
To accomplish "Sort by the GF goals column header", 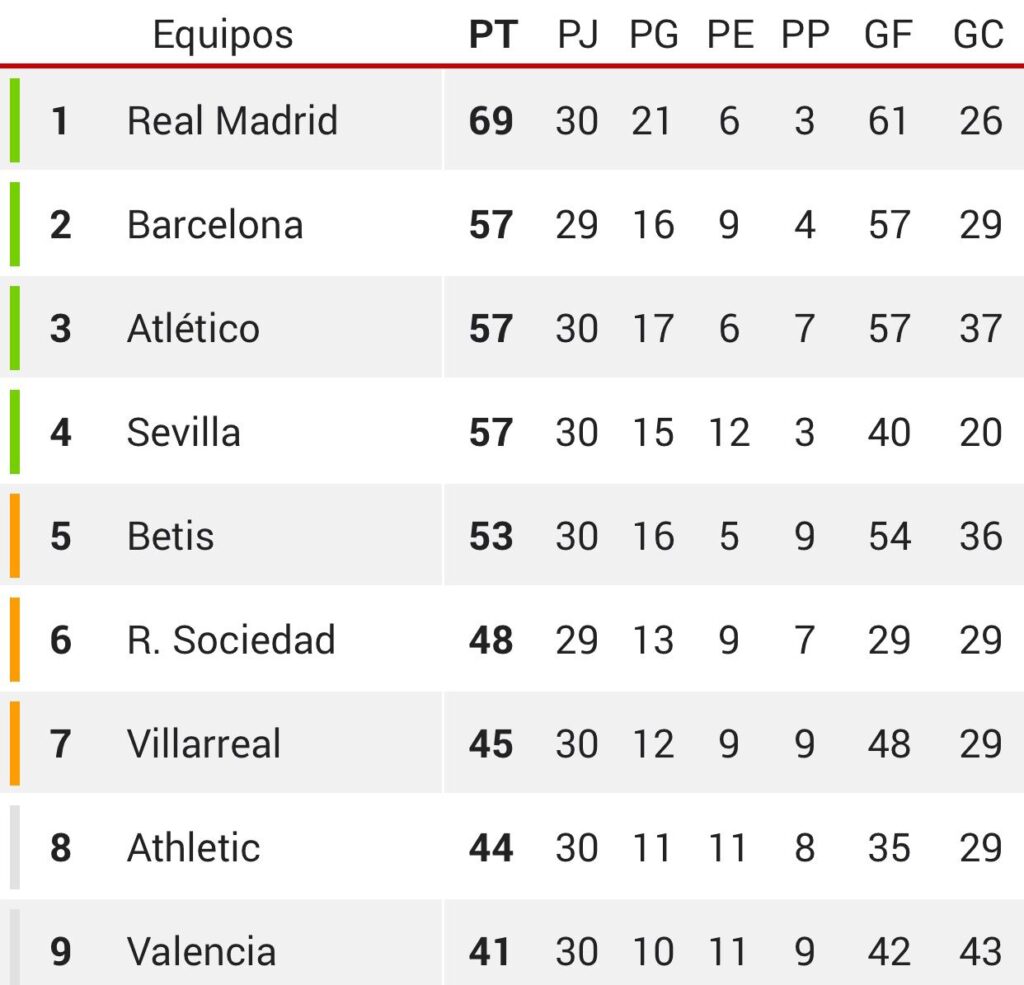I will [x=888, y=34].
